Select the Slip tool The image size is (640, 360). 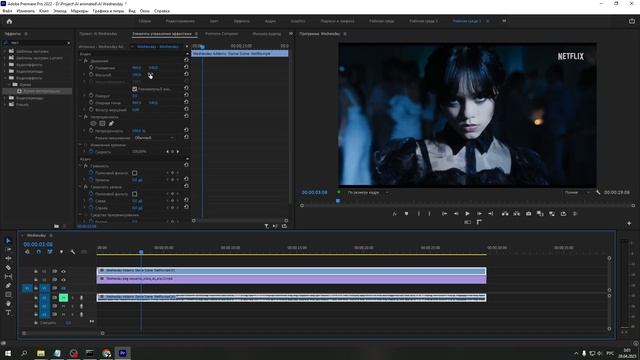point(8,276)
